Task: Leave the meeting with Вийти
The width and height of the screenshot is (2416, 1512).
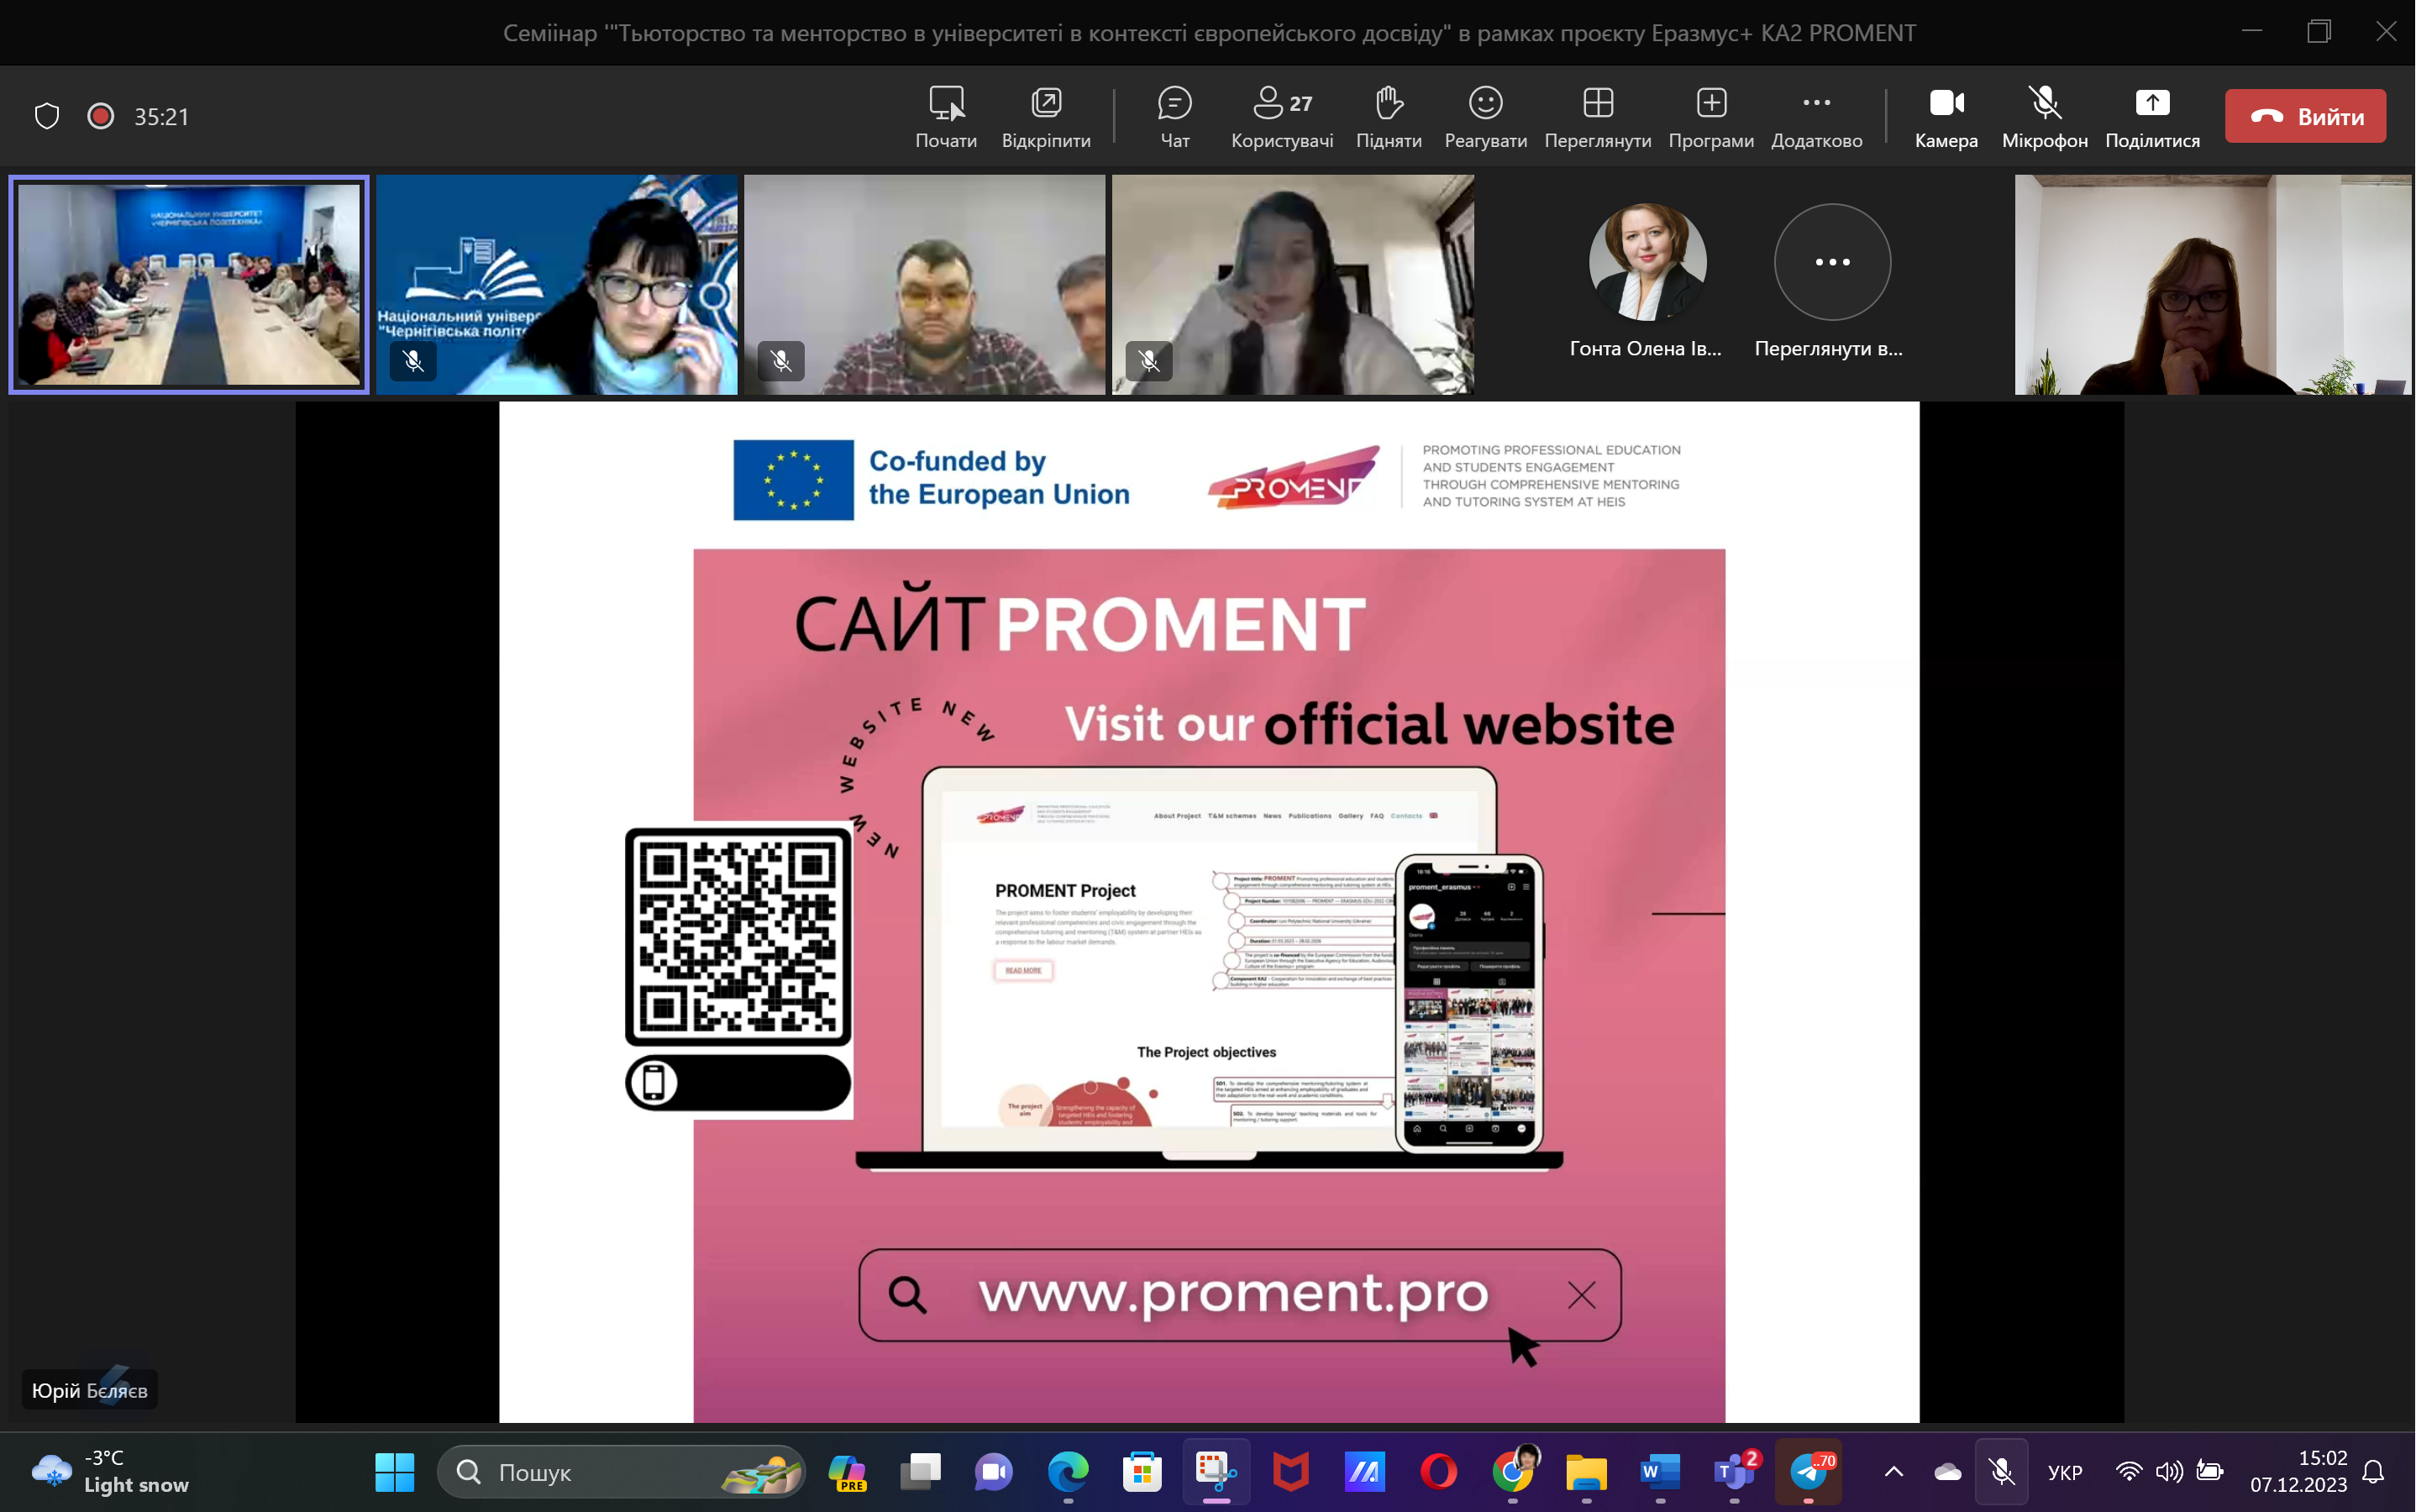Action: pyautogui.click(x=2304, y=116)
